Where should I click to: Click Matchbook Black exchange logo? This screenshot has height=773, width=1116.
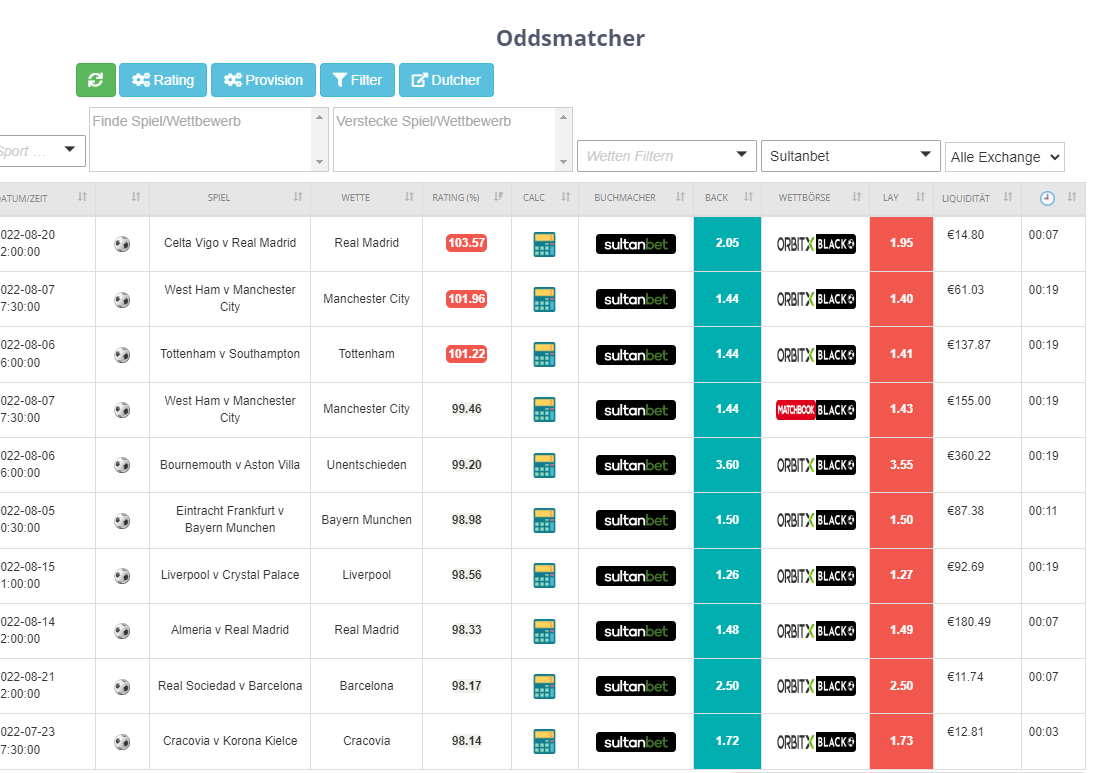[x=816, y=409]
